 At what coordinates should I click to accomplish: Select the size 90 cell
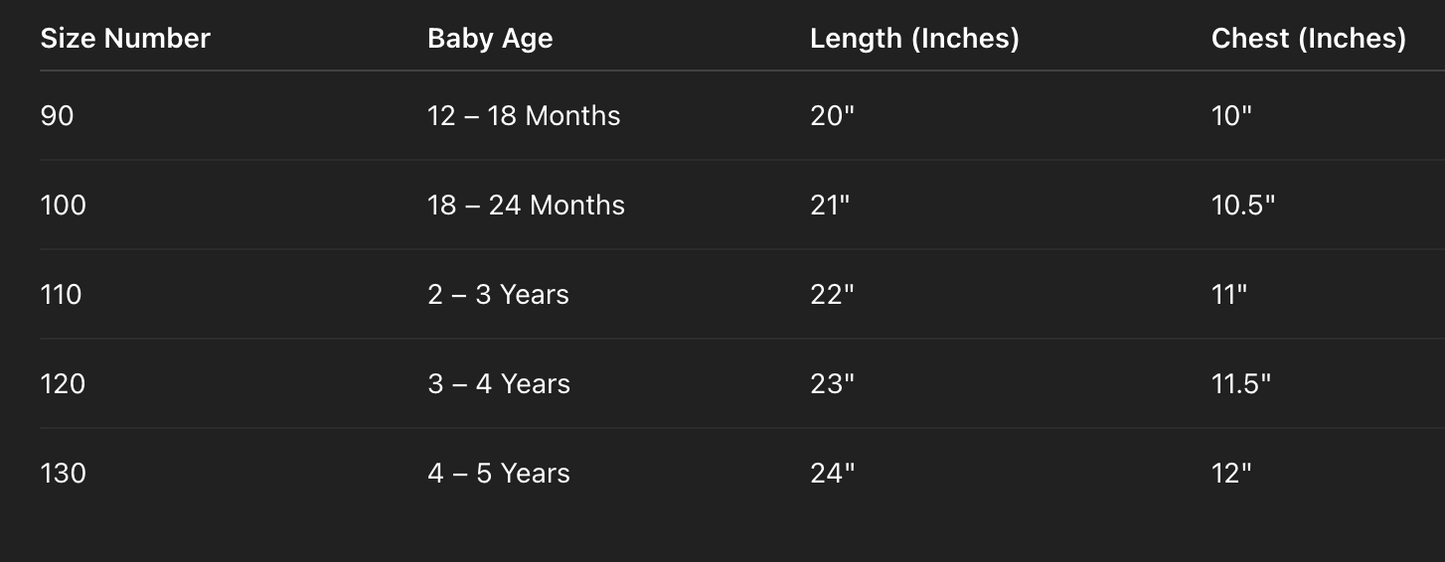(x=57, y=116)
